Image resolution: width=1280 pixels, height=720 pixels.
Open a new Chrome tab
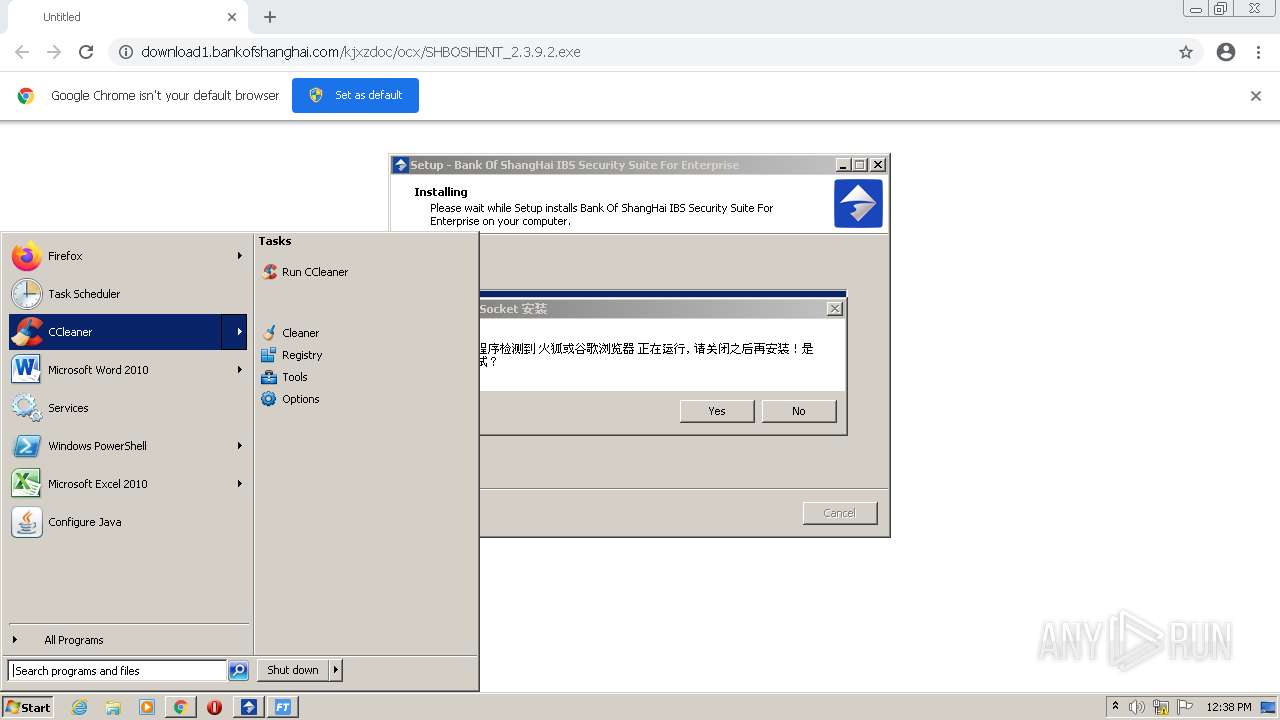pyautogui.click(x=270, y=17)
